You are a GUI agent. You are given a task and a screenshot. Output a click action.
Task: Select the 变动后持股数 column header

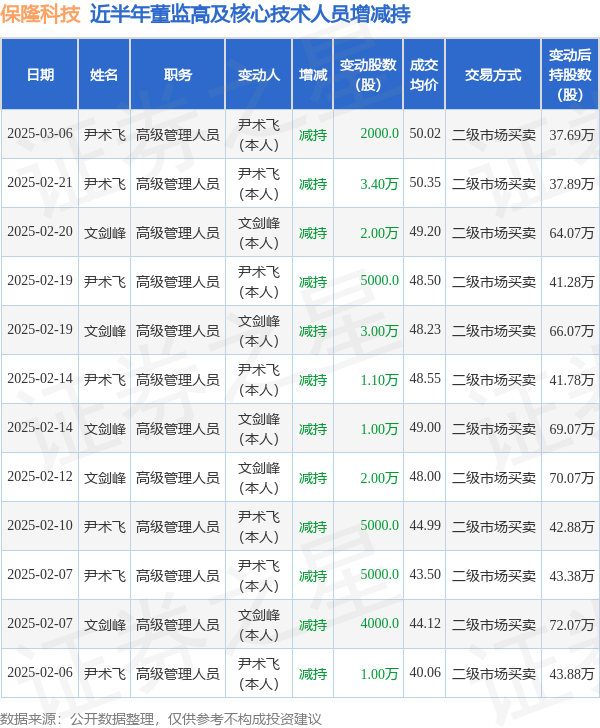(x=570, y=75)
